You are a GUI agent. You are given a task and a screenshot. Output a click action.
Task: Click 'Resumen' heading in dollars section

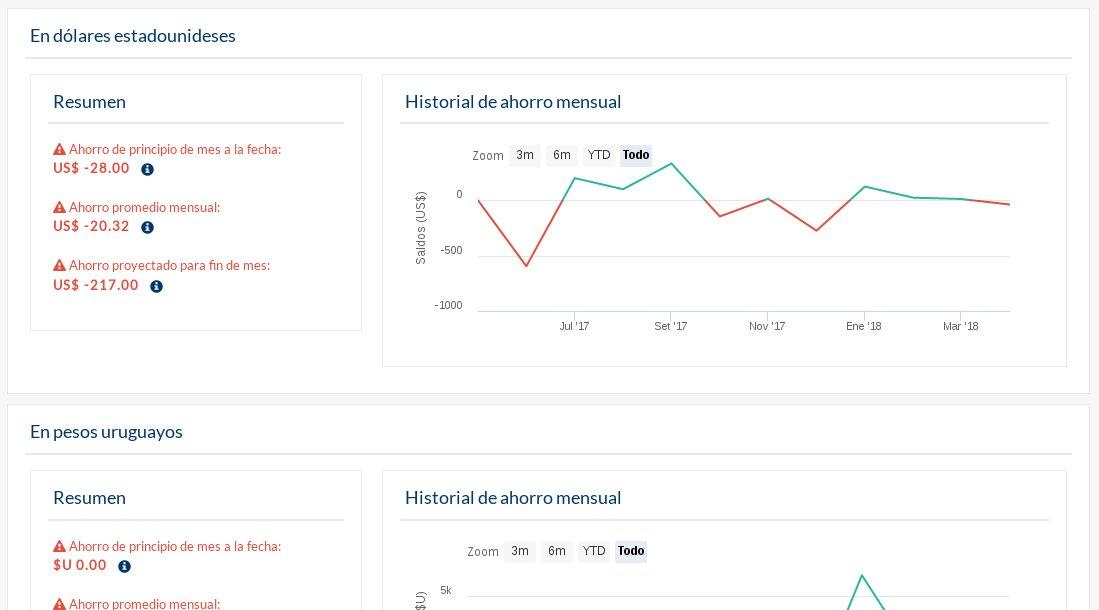[x=90, y=102]
